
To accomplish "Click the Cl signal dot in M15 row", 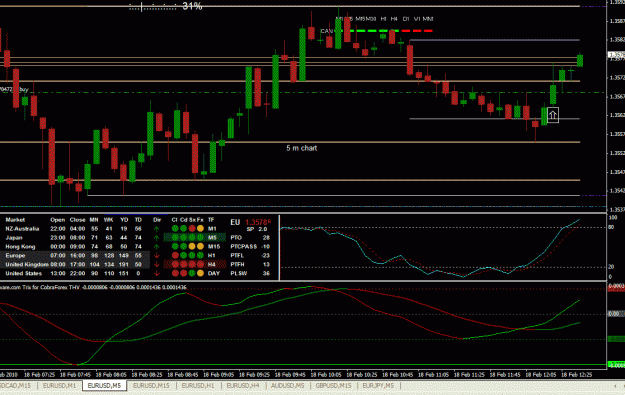I will (x=175, y=246).
